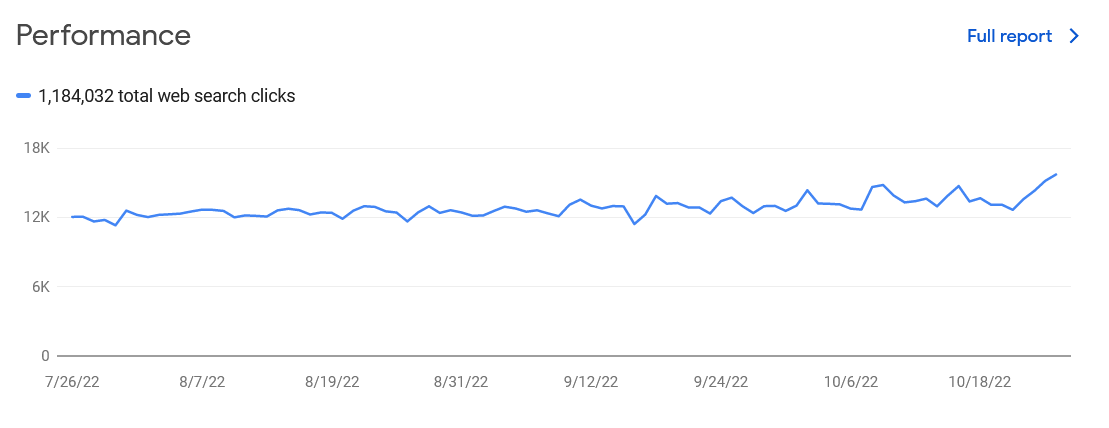
Task: Click the line dip just after 9/12/22
Action: [634, 224]
